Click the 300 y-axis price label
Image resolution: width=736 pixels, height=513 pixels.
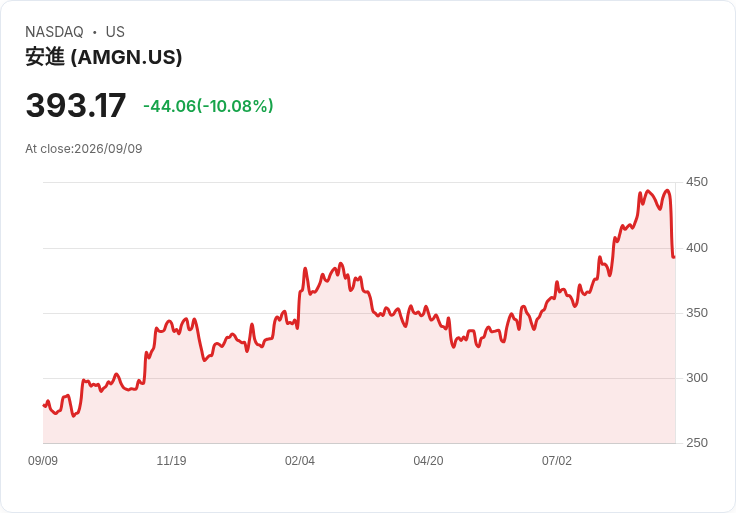point(697,378)
